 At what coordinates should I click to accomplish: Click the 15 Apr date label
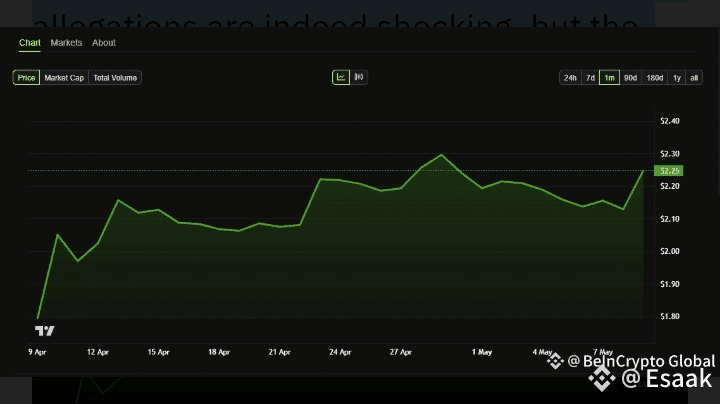click(158, 352)
